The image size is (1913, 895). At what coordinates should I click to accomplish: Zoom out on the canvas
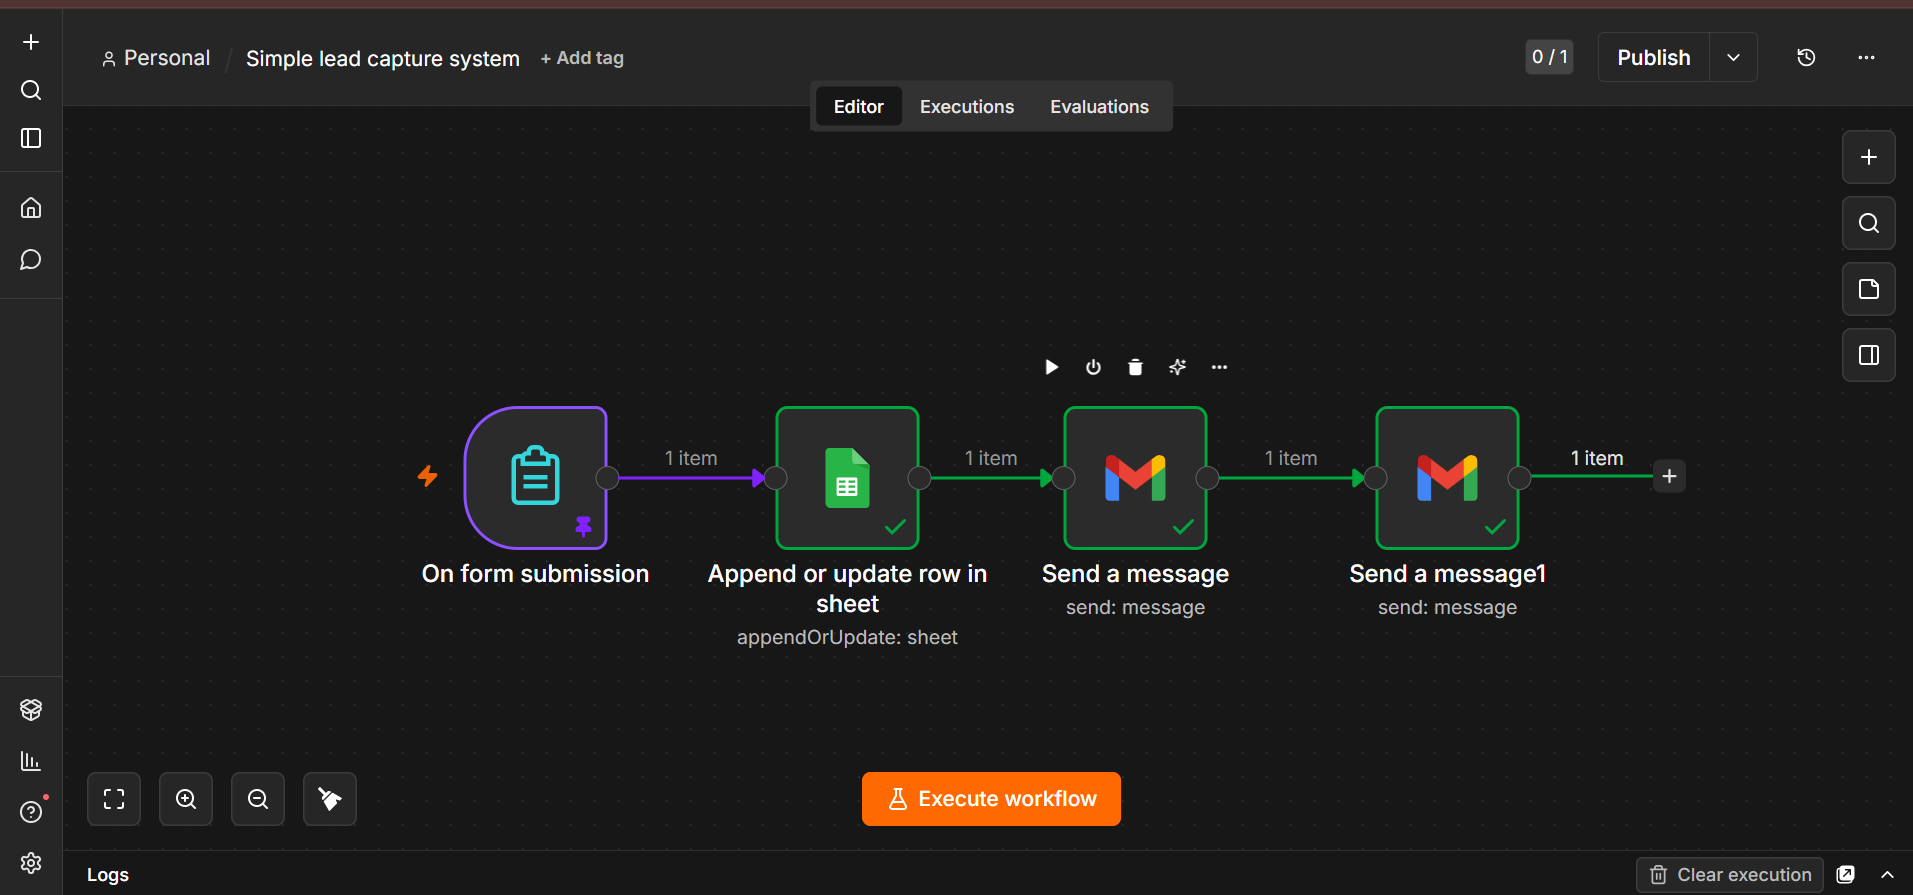click(258, 799)
